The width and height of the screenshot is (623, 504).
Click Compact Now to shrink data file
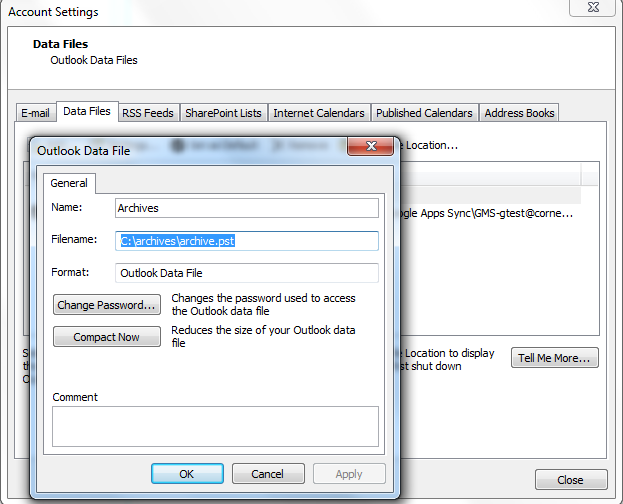point(107,337)
